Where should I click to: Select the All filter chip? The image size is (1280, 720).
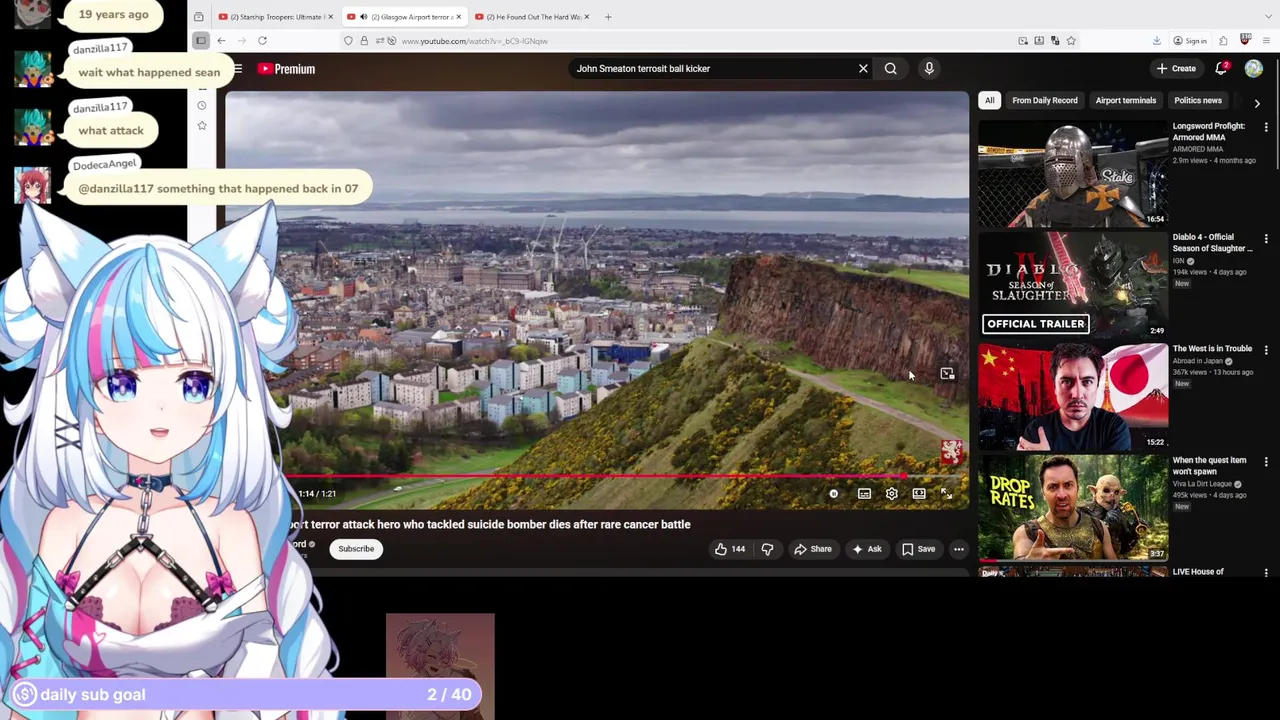[x=989, y=100]
